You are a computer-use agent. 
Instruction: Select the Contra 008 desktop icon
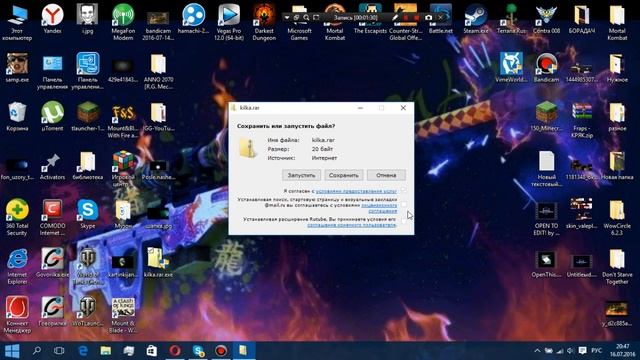(x=546, y=19)
